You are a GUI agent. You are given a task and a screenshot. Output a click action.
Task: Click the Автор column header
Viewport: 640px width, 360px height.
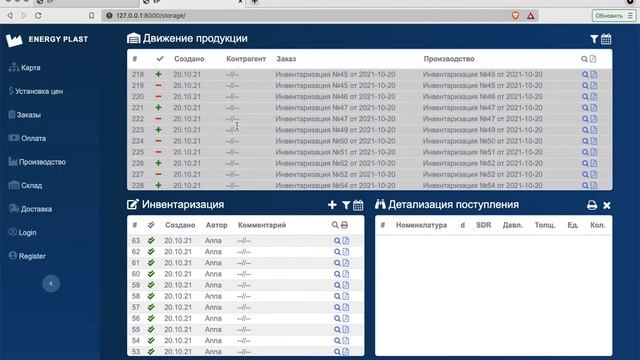216,225
